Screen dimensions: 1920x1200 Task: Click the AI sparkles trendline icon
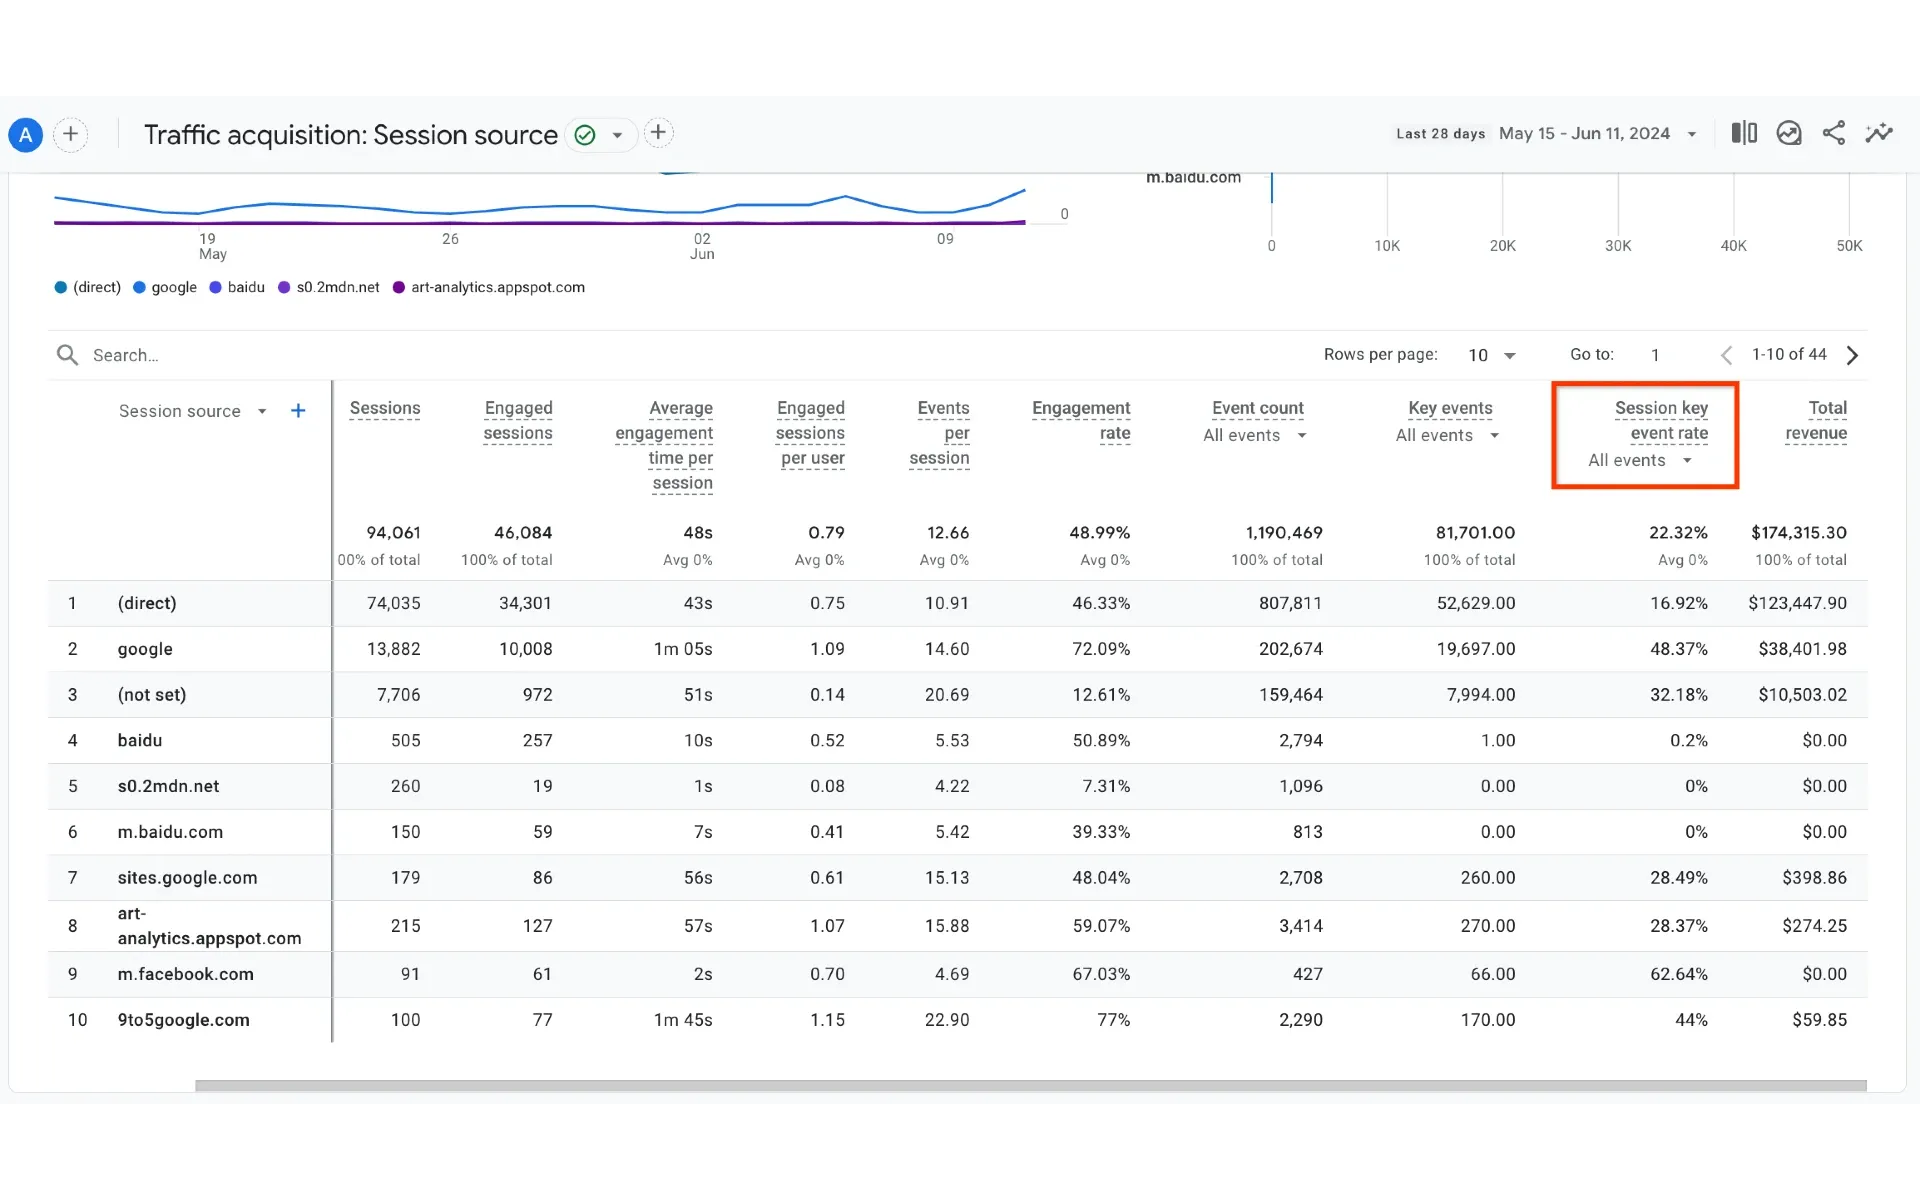coord(1879,133)
